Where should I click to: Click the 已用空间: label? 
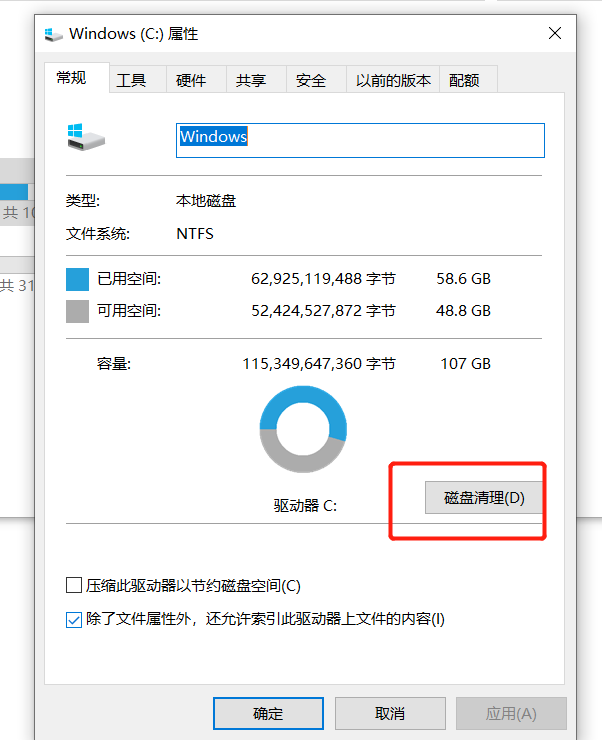(x=129, y=279)
